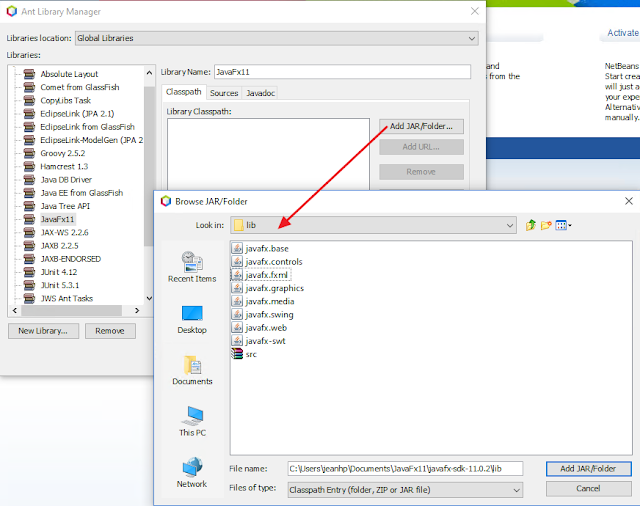
Task: Switch to Sources tab
Action: point(224,93)
